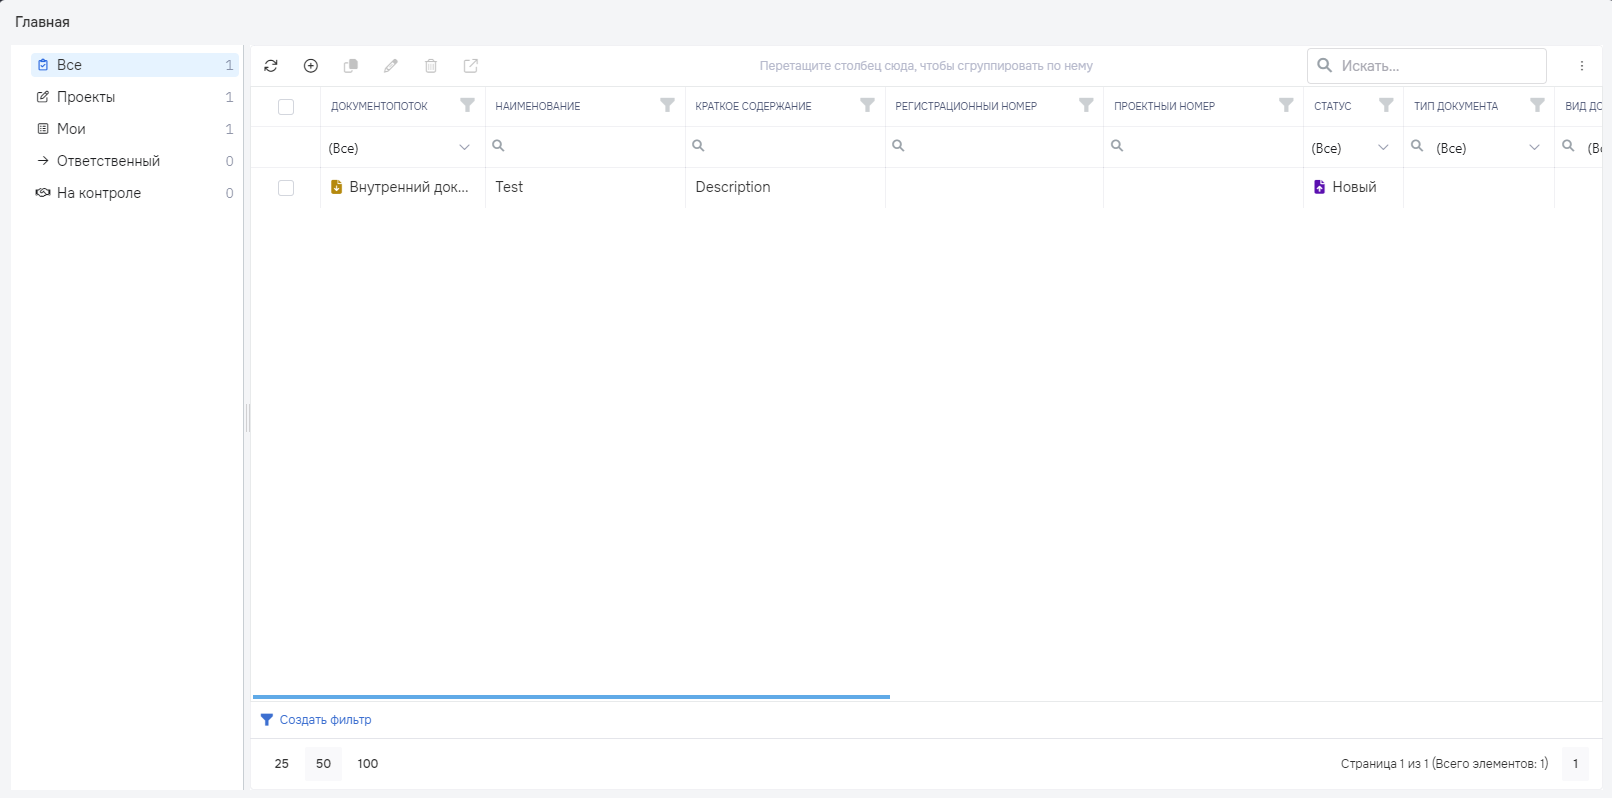
Task: Click the horizontal scrollbar of the grid
Action: (x=571, y=697)
